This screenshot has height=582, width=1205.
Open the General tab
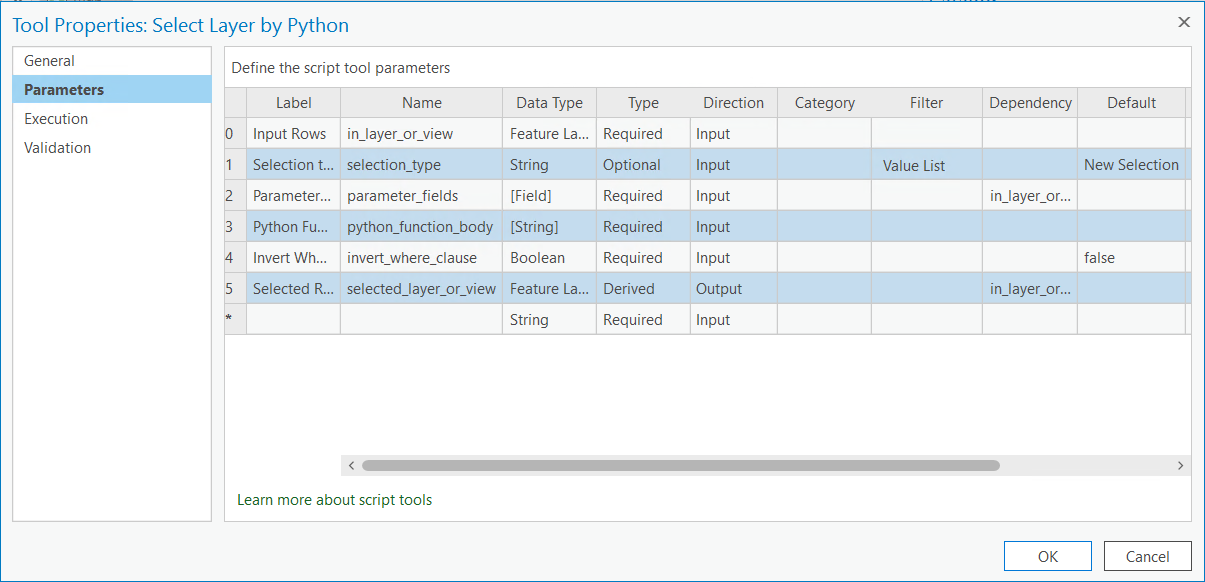pos(50,61)
